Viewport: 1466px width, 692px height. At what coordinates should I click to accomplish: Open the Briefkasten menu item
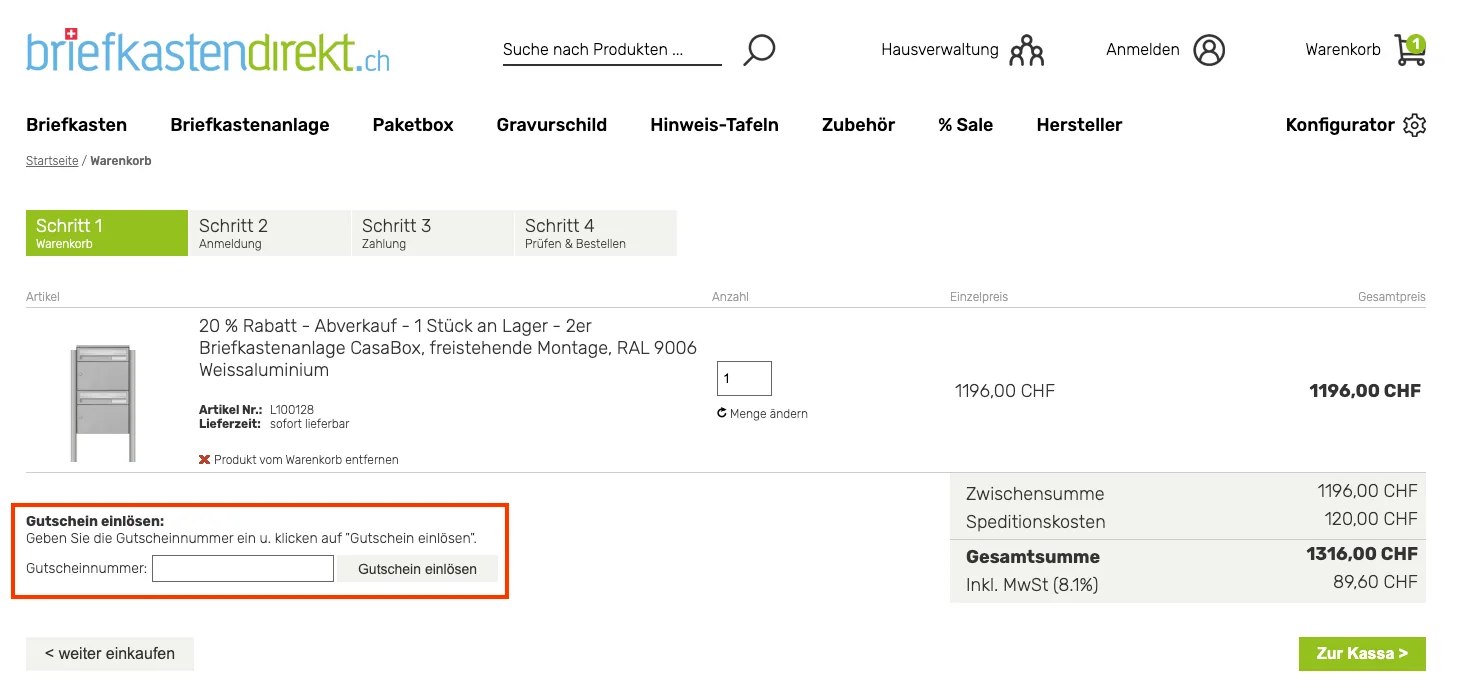77,125
